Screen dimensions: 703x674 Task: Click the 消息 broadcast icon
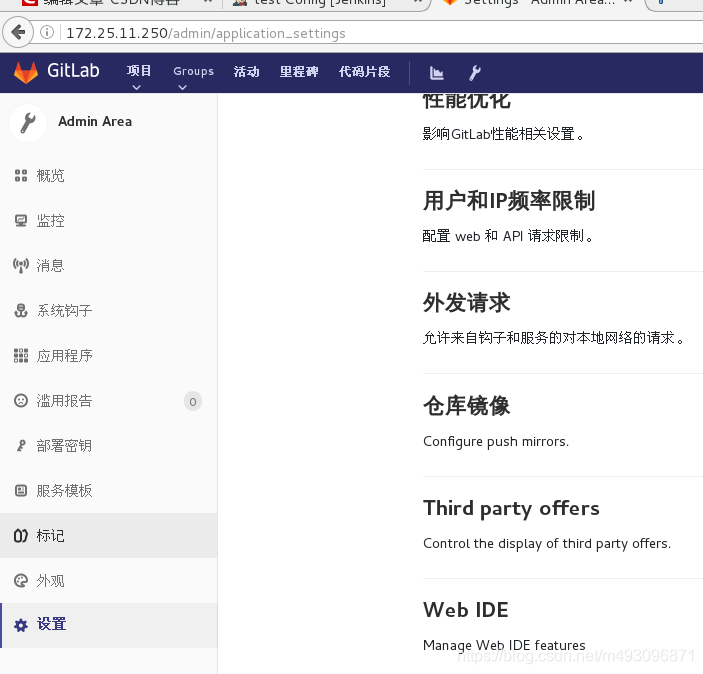click(x=21, y=265)
